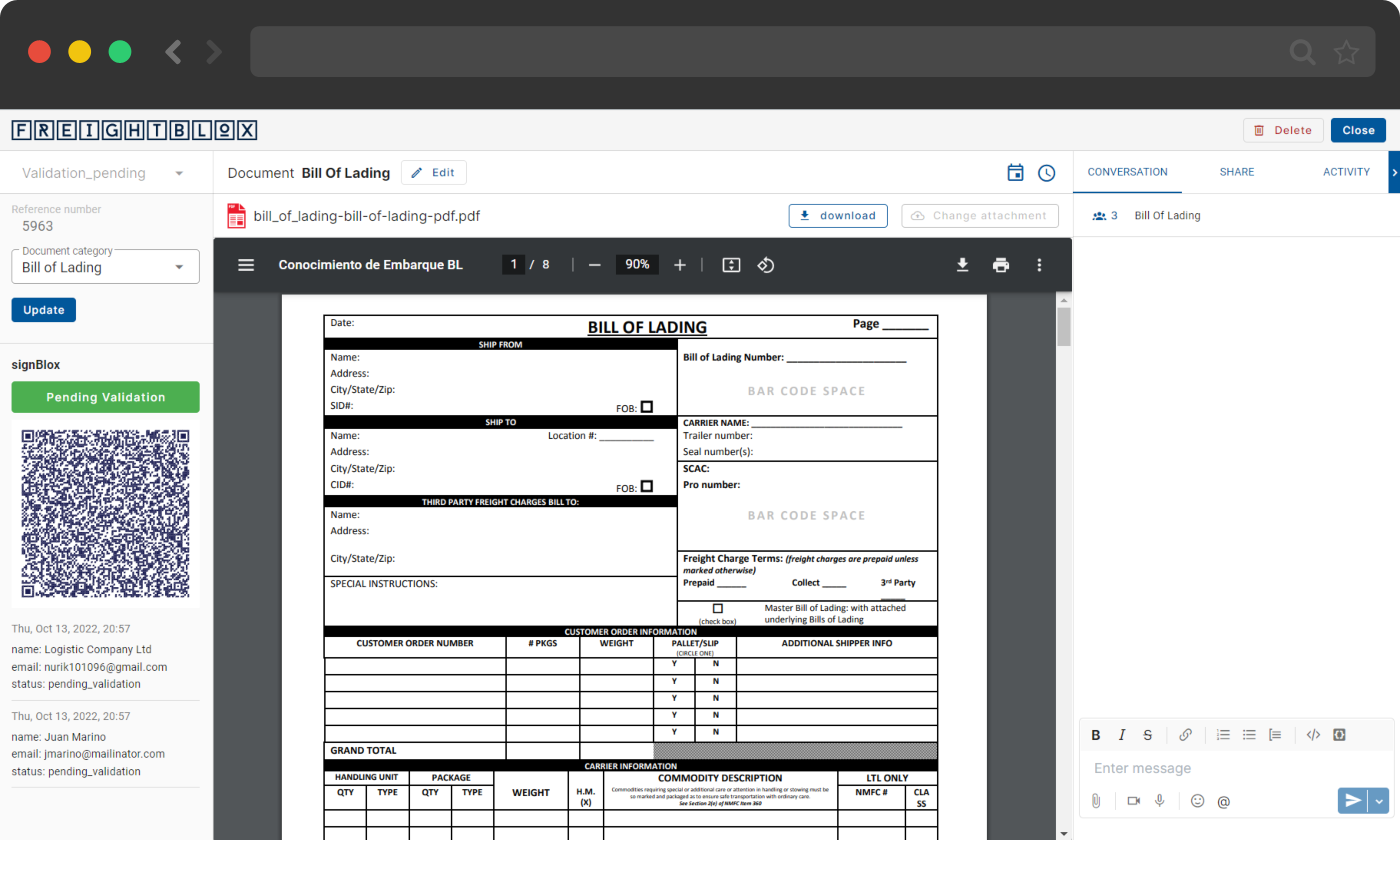Image resolution: width=1400 pixels, height=890 pixels.
Task: Click the red PDF file icon
Action: pos(236,216)
